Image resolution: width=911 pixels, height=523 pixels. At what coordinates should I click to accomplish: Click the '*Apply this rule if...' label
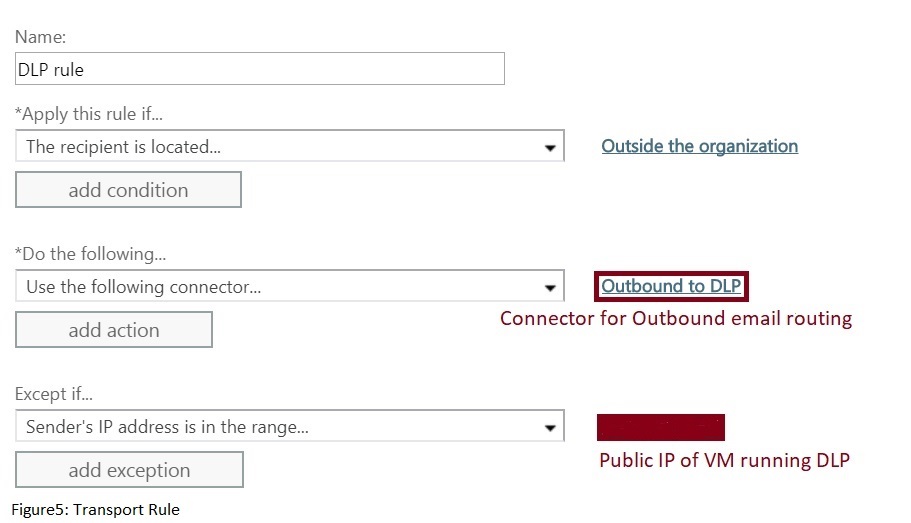point(89,114)
